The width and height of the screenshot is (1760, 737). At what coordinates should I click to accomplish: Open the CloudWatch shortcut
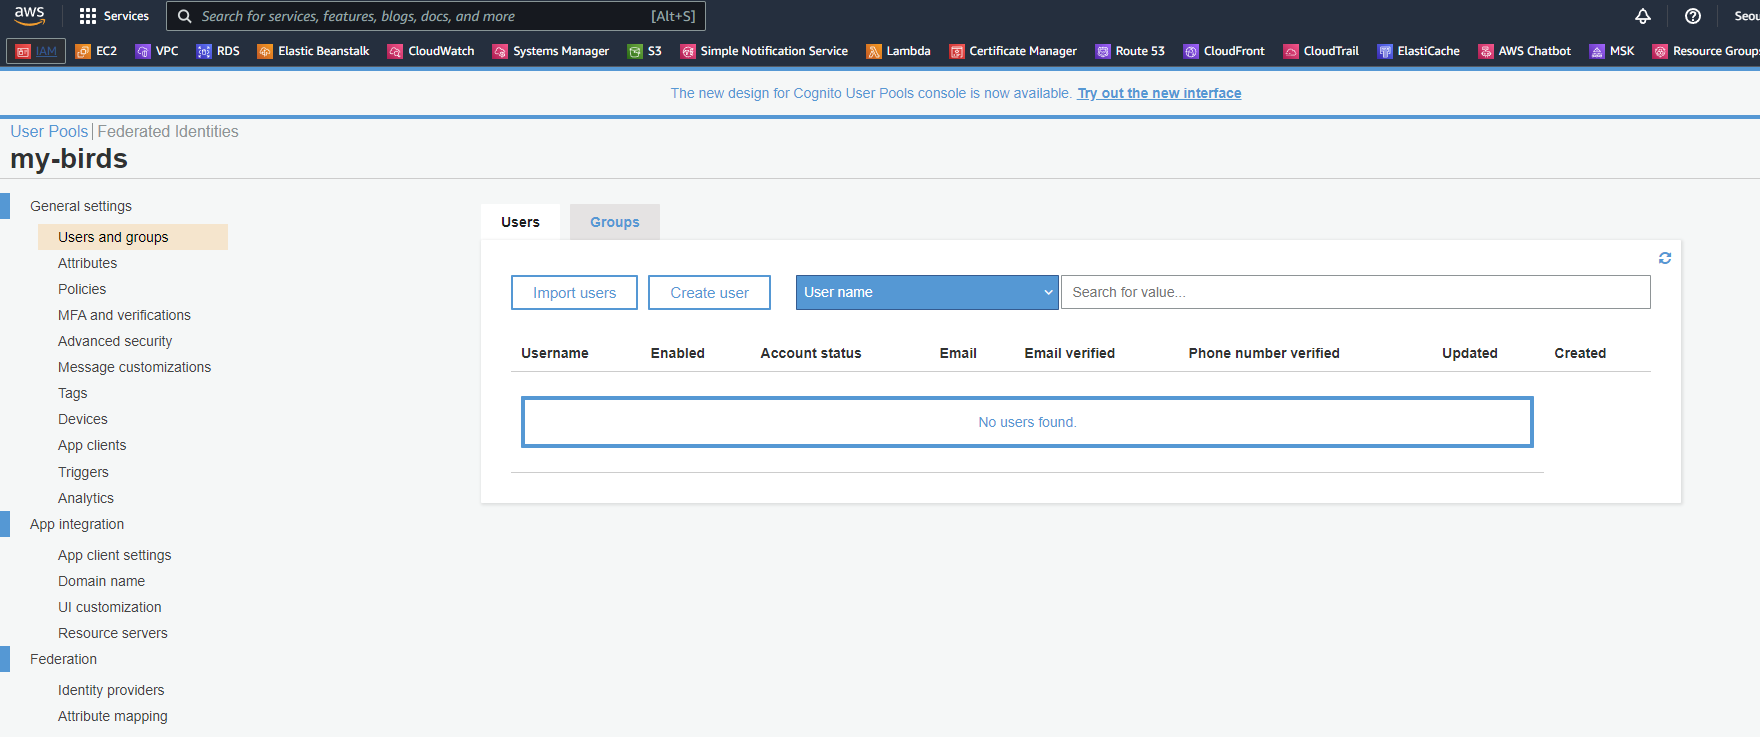(431, 51)
